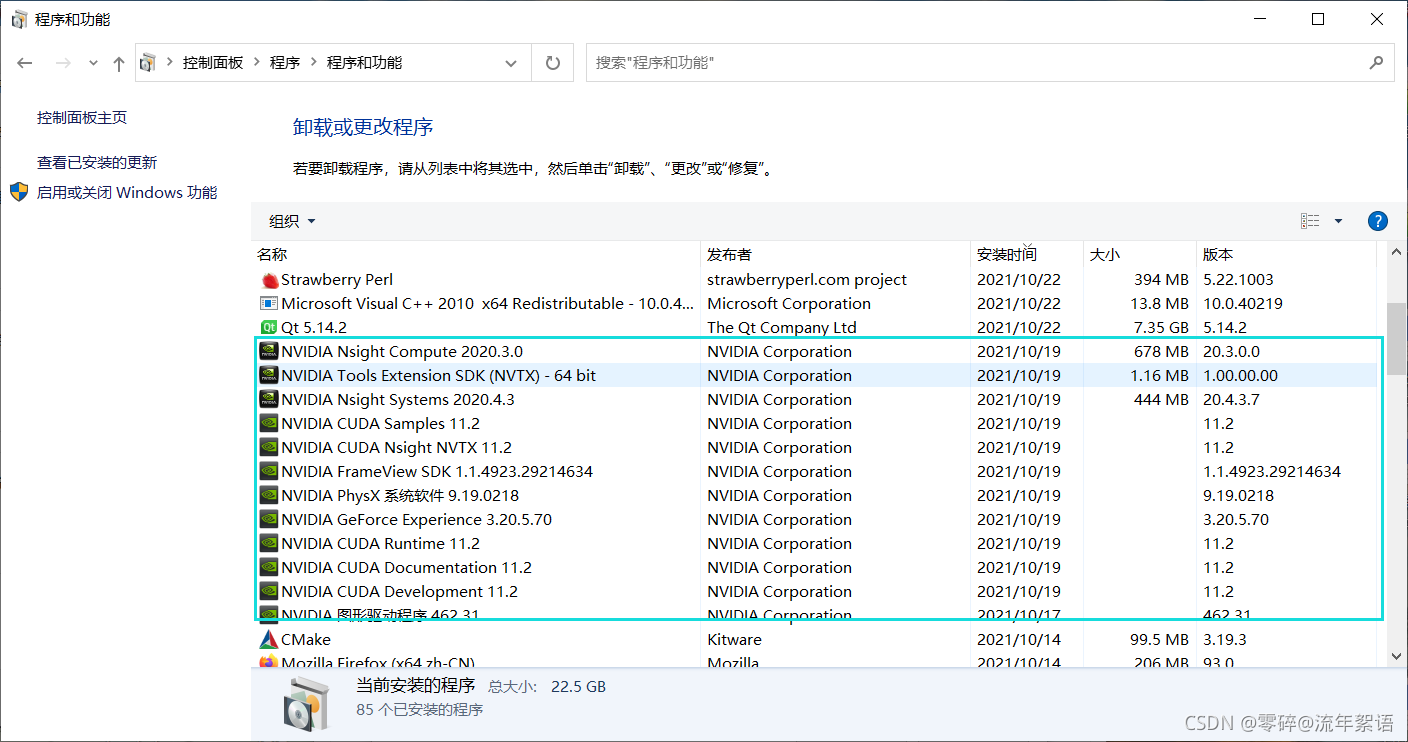
Task: Select the Strawberry Perl entry name
Action: [x=337, y=280]
